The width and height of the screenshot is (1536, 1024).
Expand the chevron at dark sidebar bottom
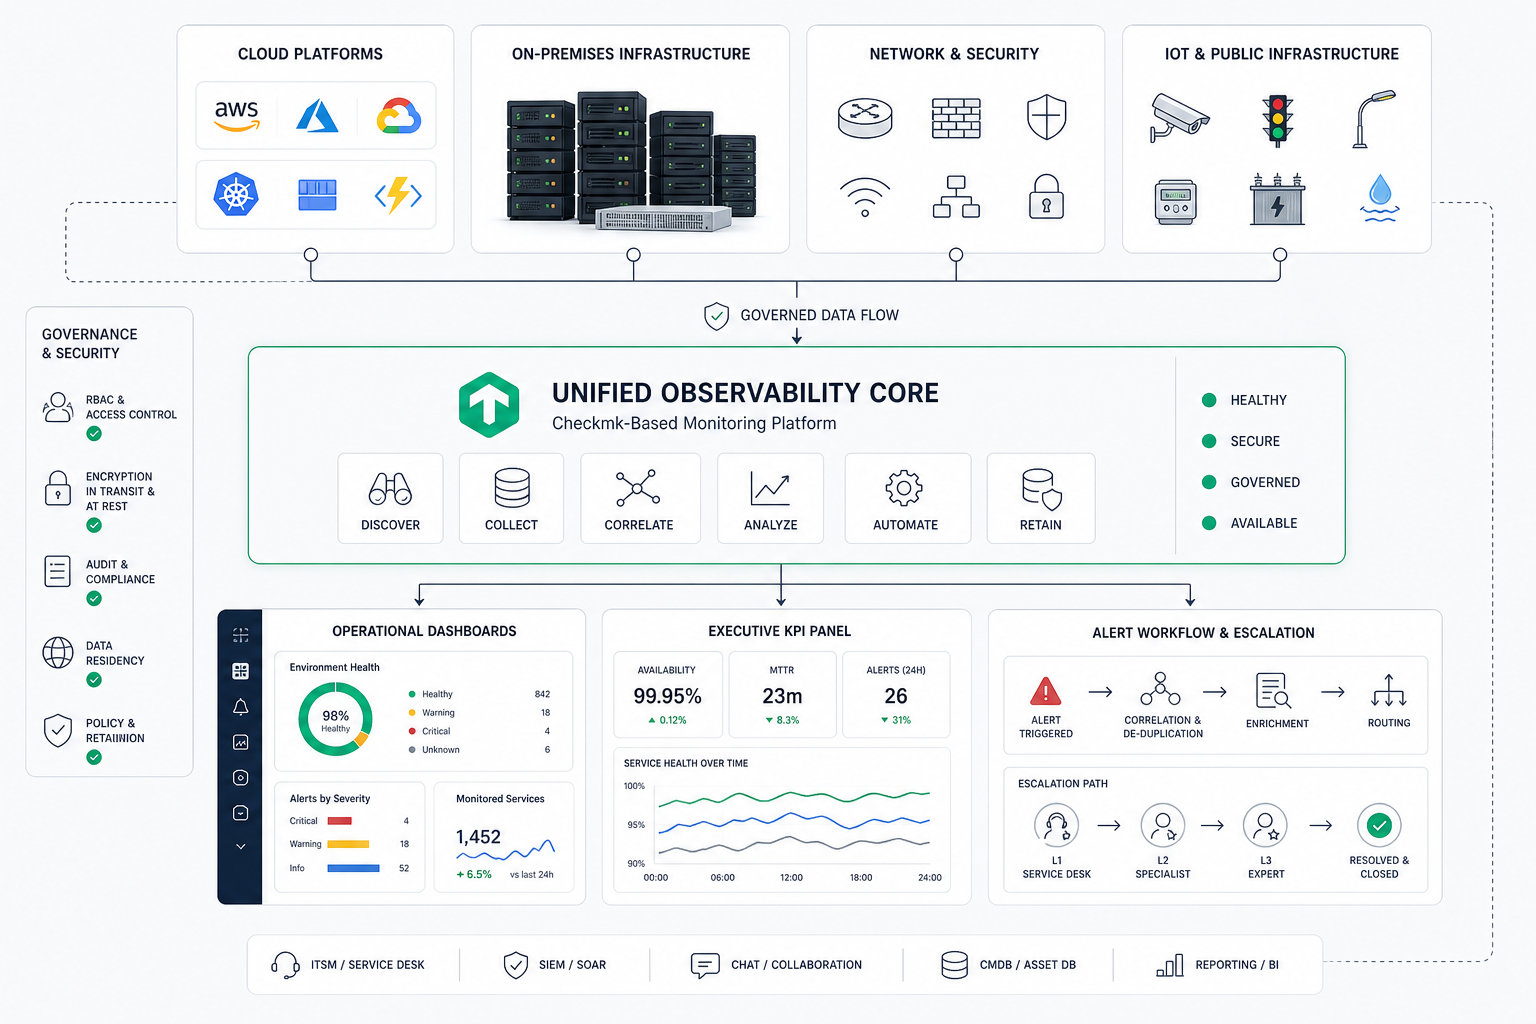click(x=240, y=846)
